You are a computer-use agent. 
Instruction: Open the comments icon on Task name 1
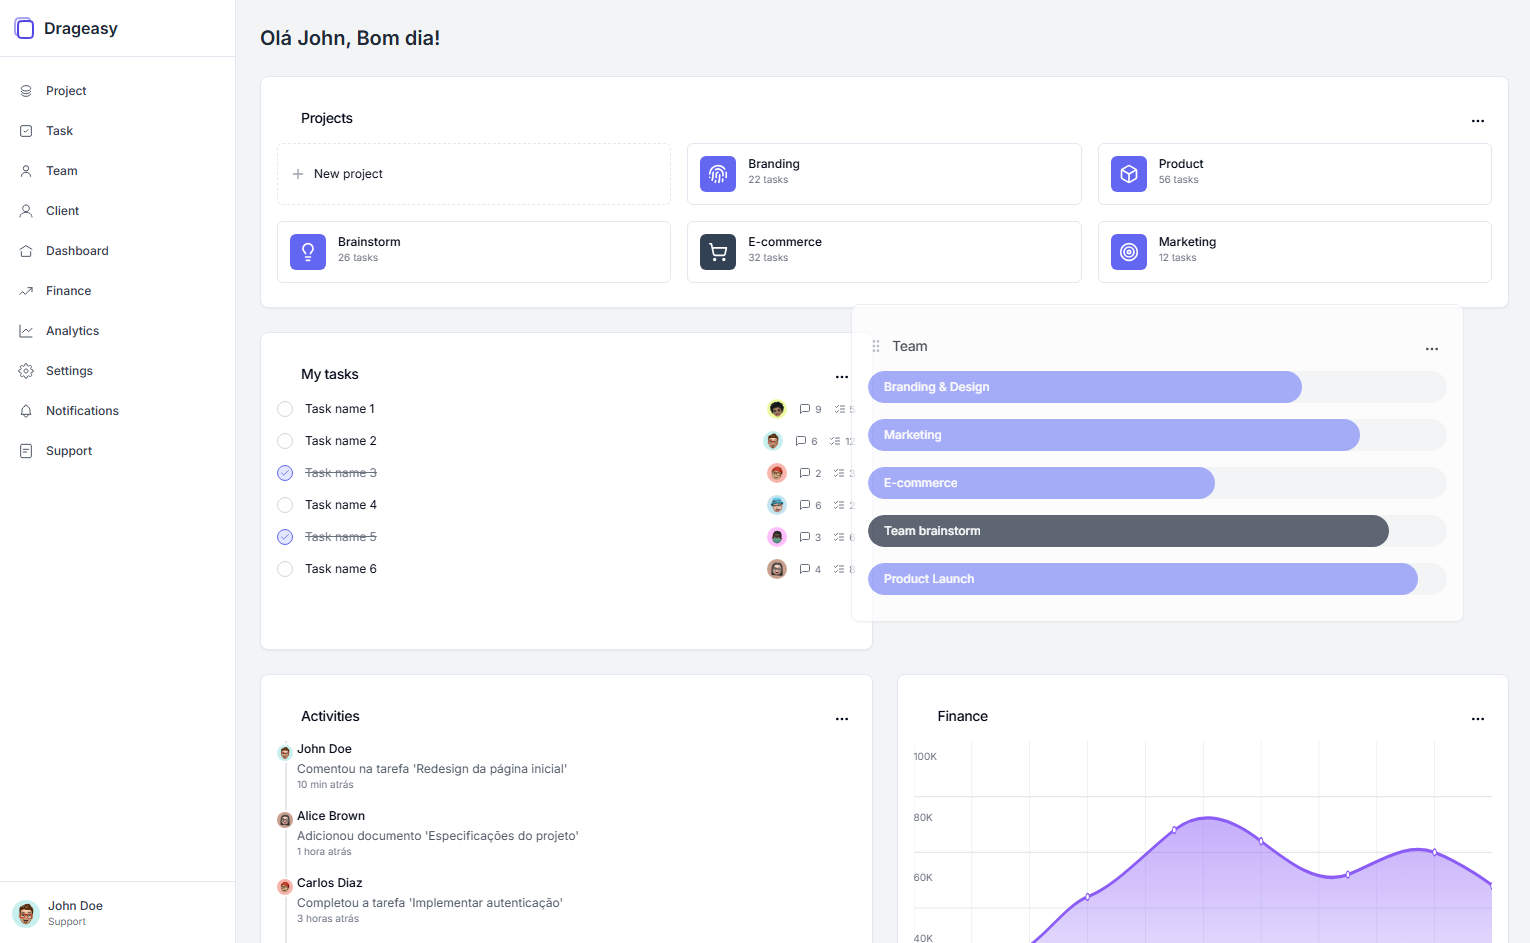click(803, 408)
